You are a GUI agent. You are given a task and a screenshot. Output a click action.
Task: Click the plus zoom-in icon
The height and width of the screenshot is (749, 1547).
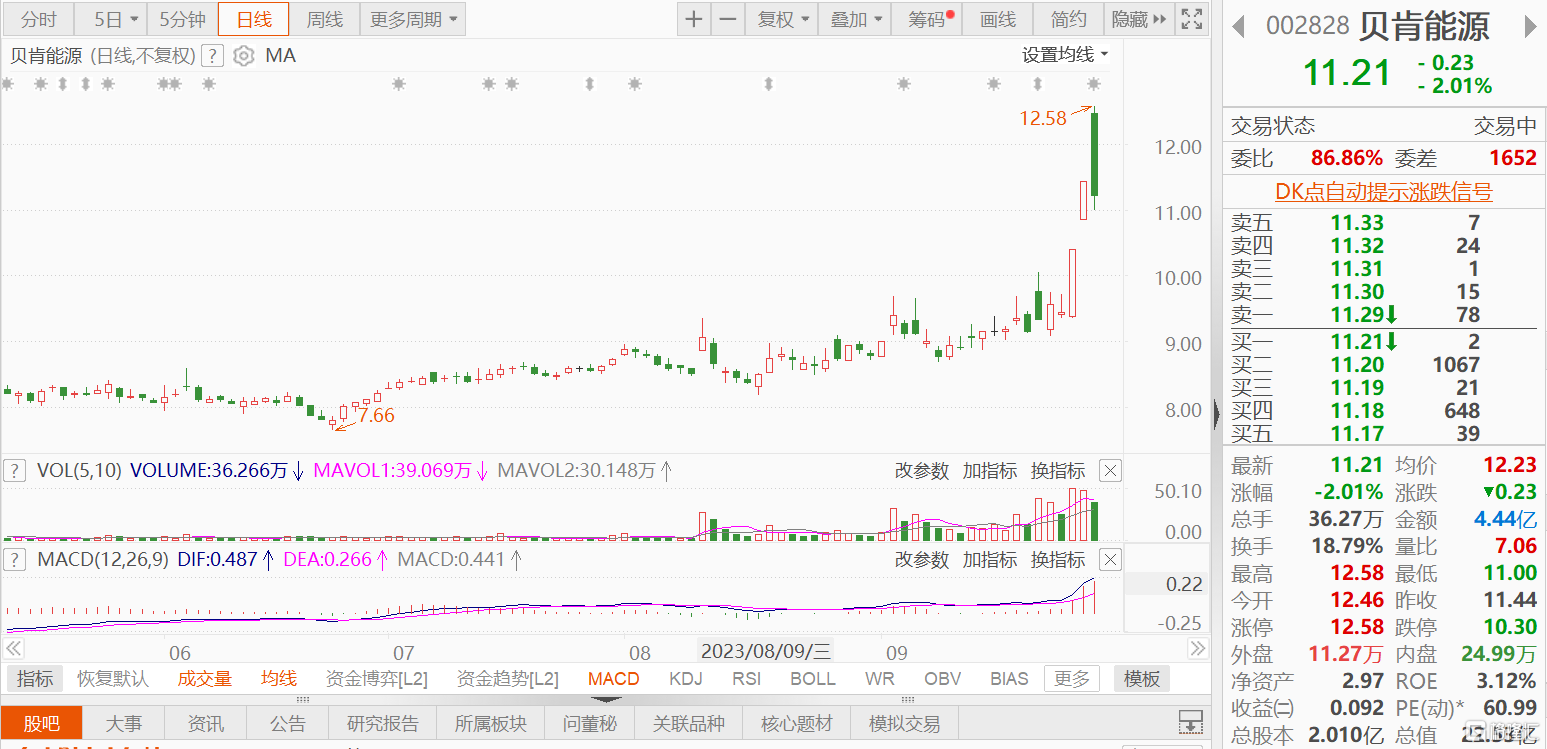click(694, 19)
